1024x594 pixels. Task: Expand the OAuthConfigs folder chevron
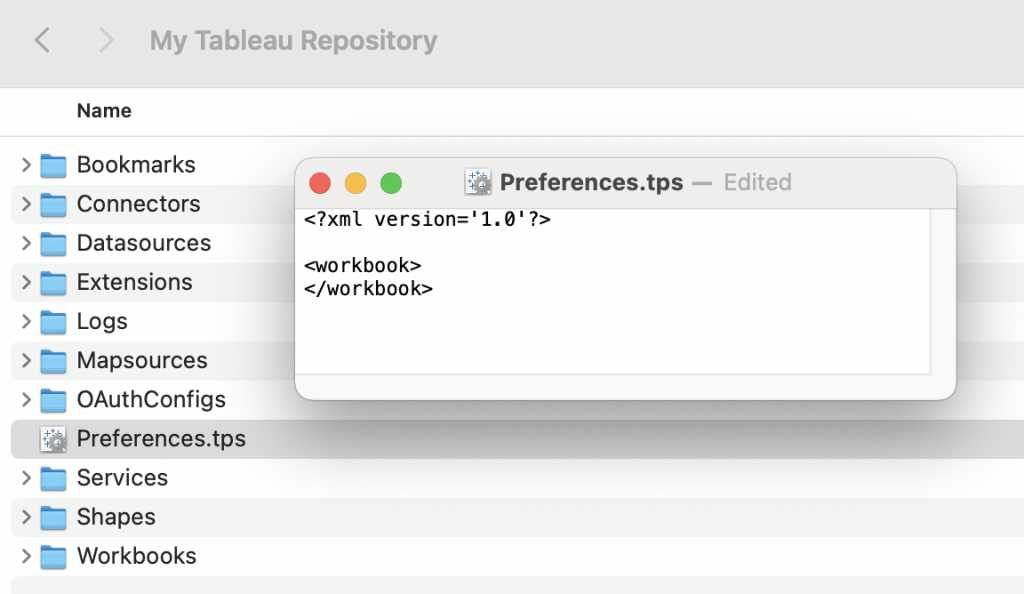point(26,400)
